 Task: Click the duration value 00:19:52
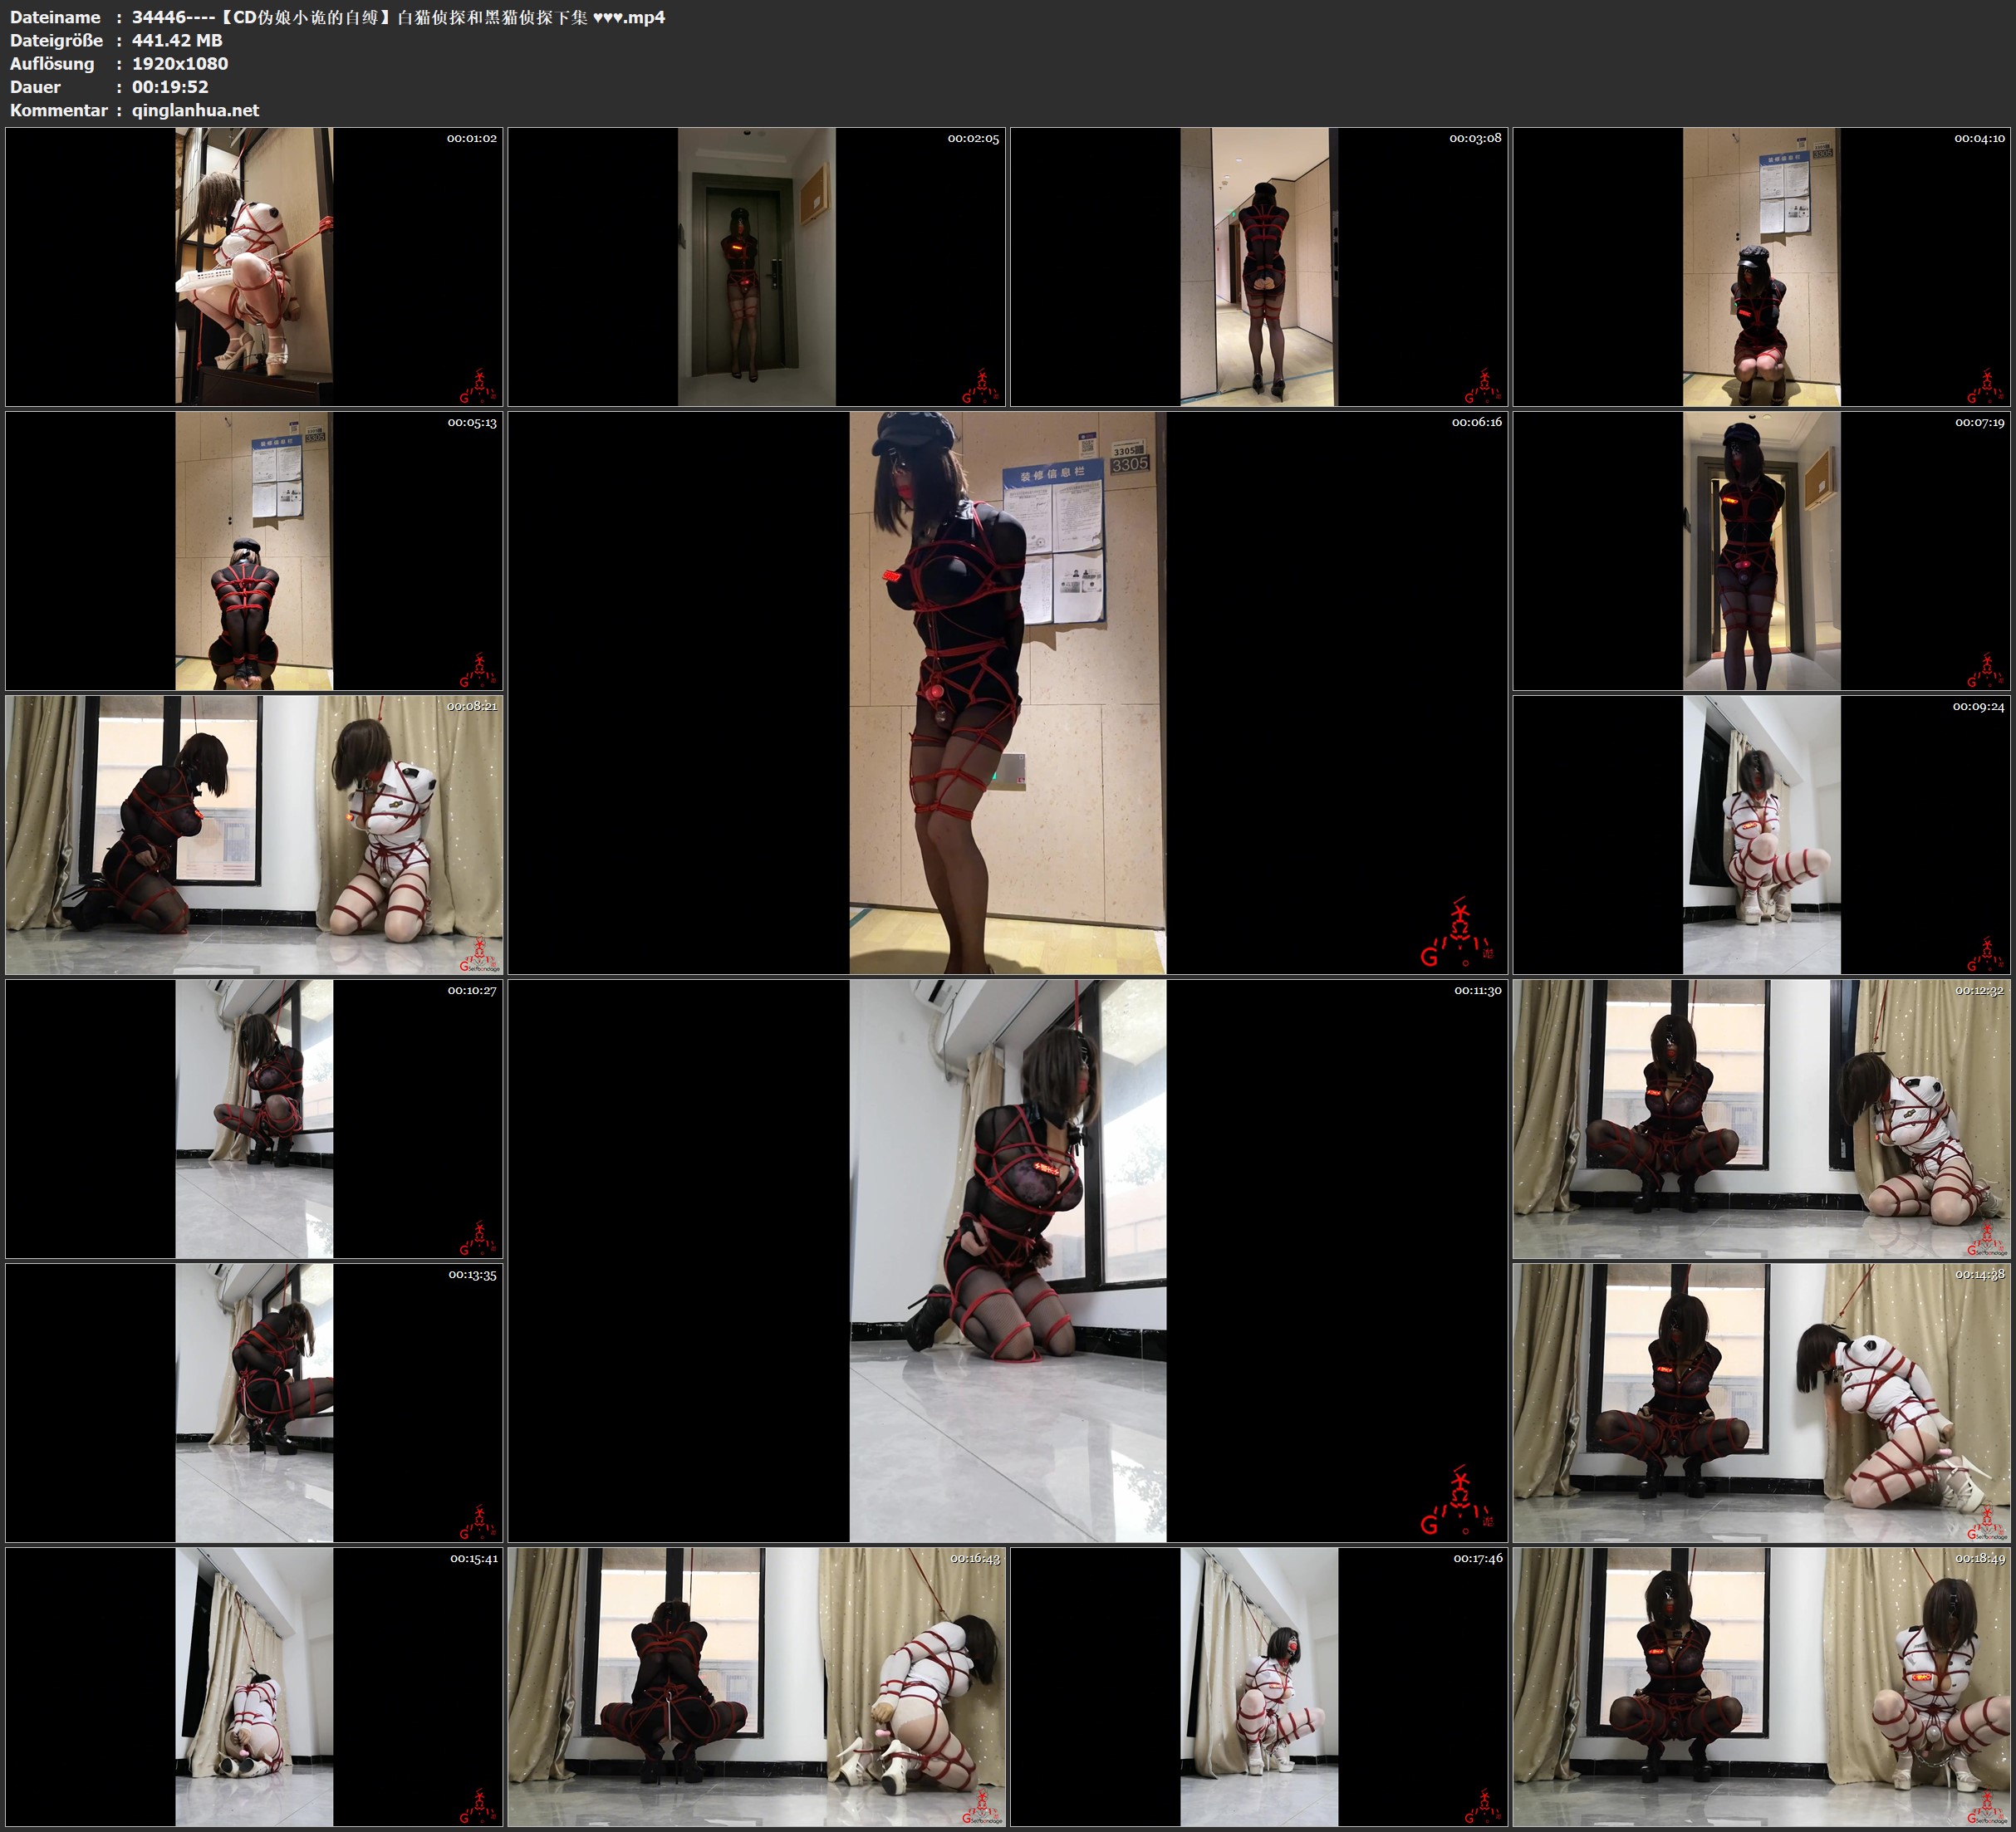coord(170,87)
